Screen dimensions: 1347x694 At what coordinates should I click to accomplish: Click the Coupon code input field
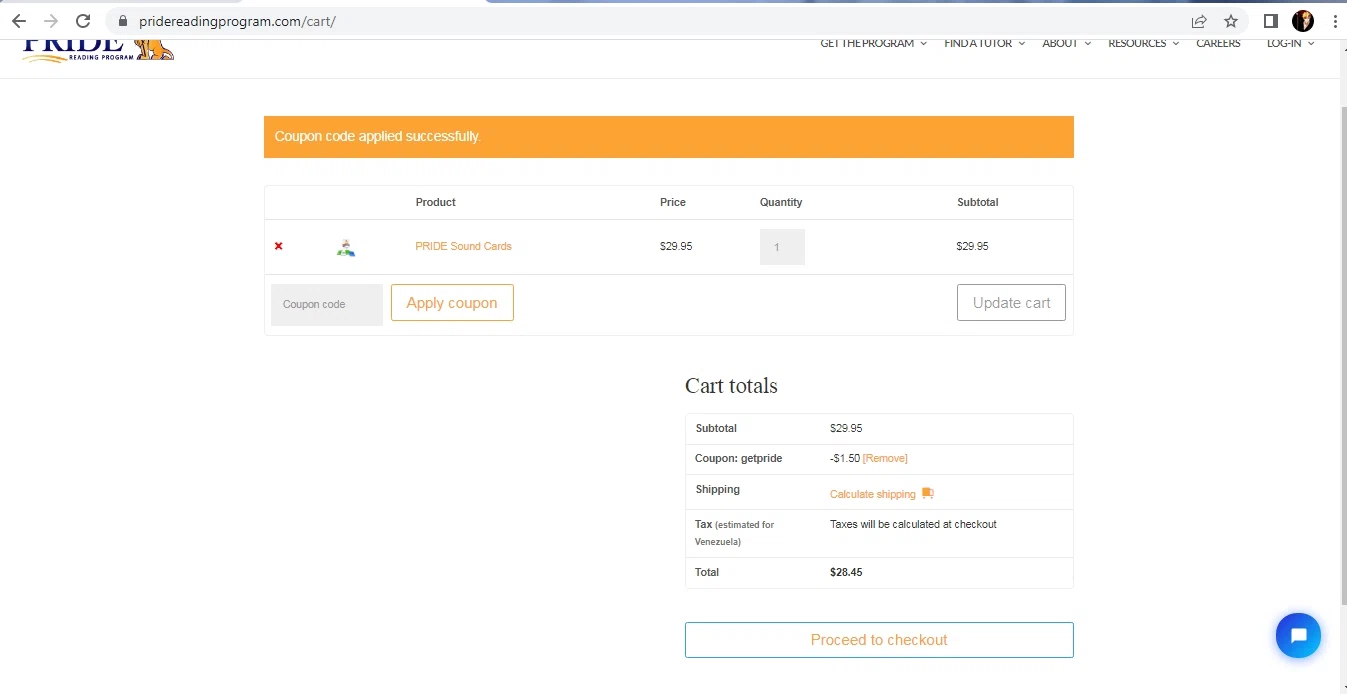[x=327, y=304]
